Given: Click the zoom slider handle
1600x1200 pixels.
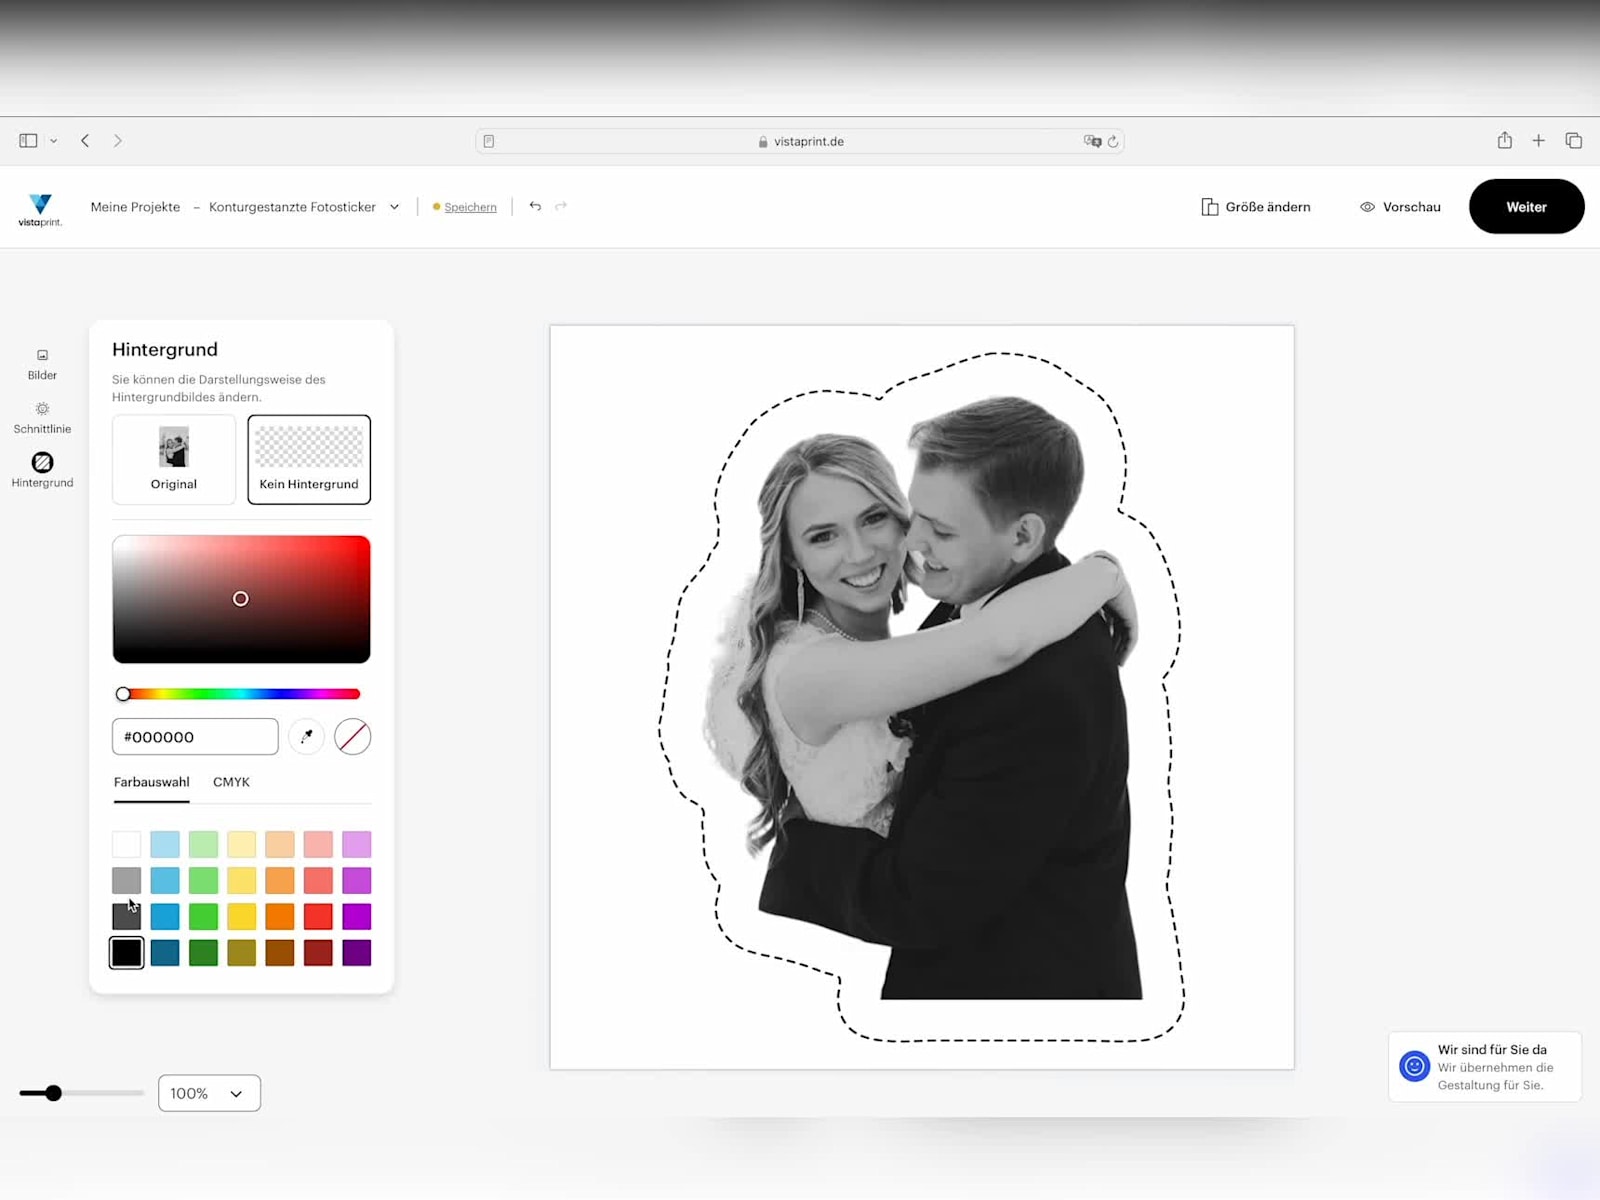Looking at the screenshot, I should click(x=54, y=1093).
